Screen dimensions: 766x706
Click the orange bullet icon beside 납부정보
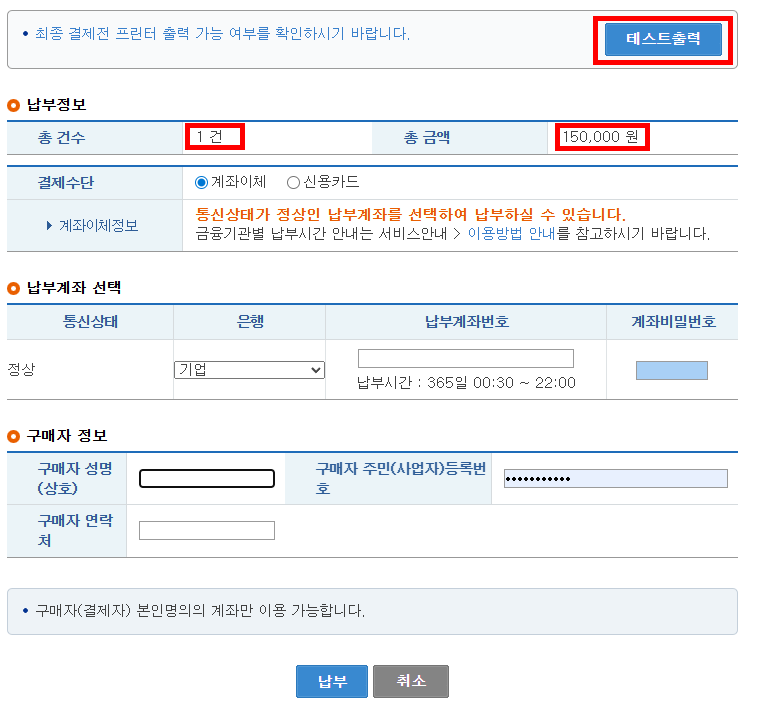tap(13, 105)
